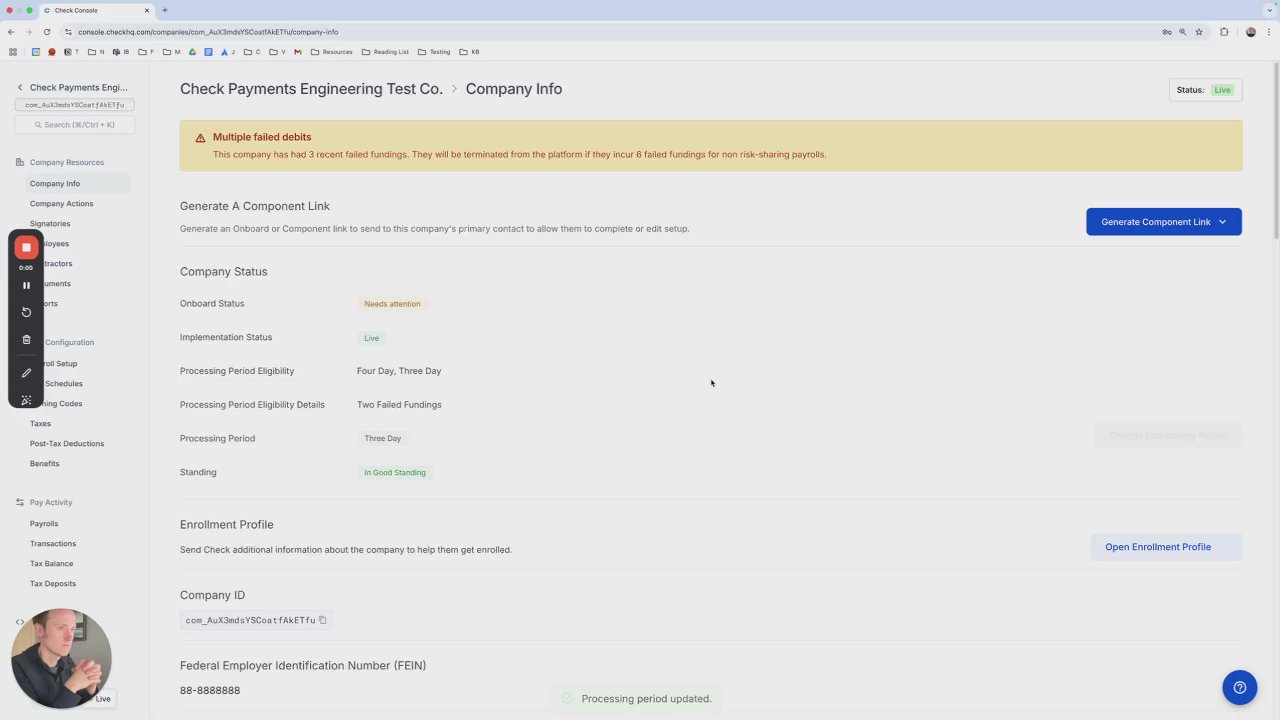Open password manager key icon
Screen dimensions: 1280x720
(x=1167, y=32)
